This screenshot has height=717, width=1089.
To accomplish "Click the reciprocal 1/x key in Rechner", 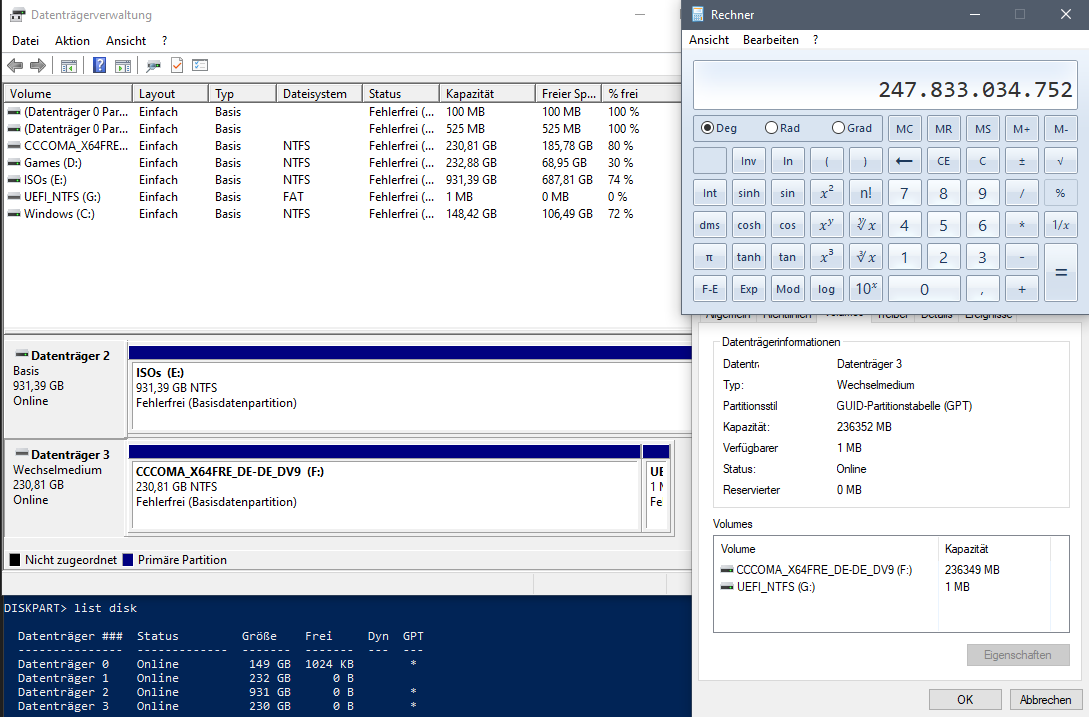I will coord(1060,225).
